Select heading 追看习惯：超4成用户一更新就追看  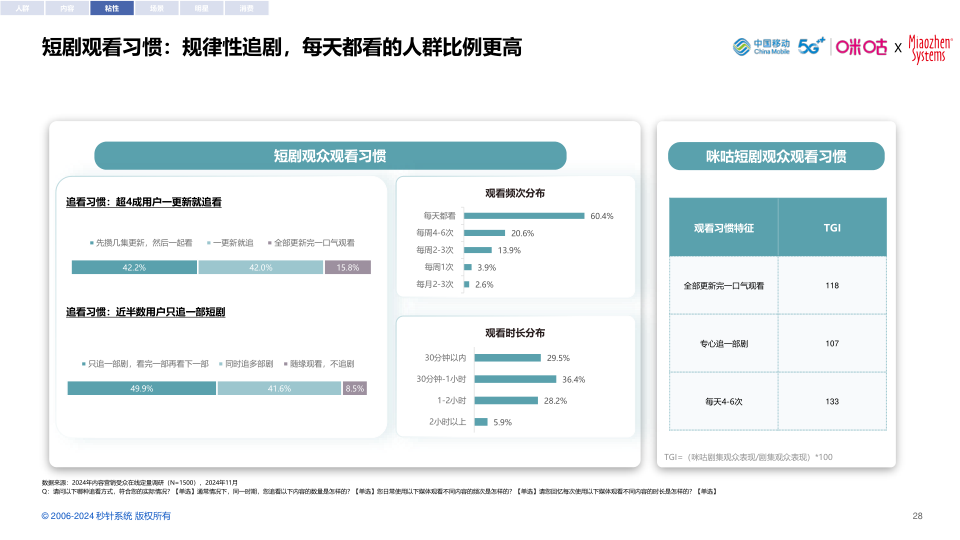[144, 202]
